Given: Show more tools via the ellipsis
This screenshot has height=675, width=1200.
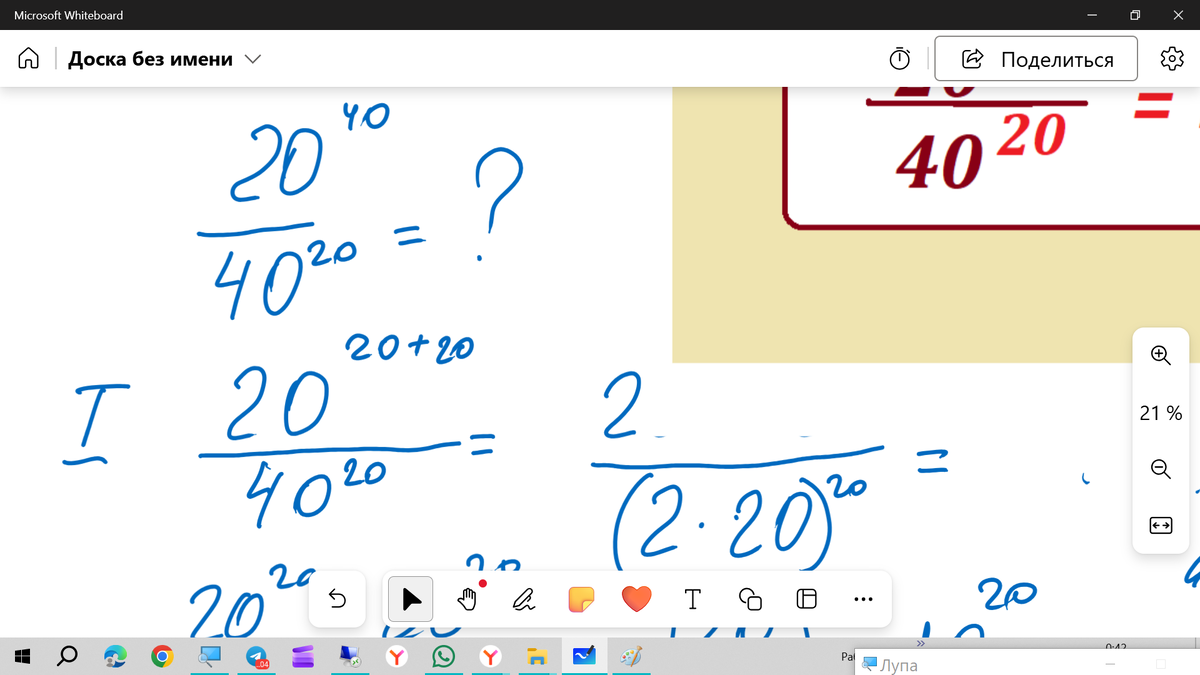Looking at the screenshot, I should (863, 599).
